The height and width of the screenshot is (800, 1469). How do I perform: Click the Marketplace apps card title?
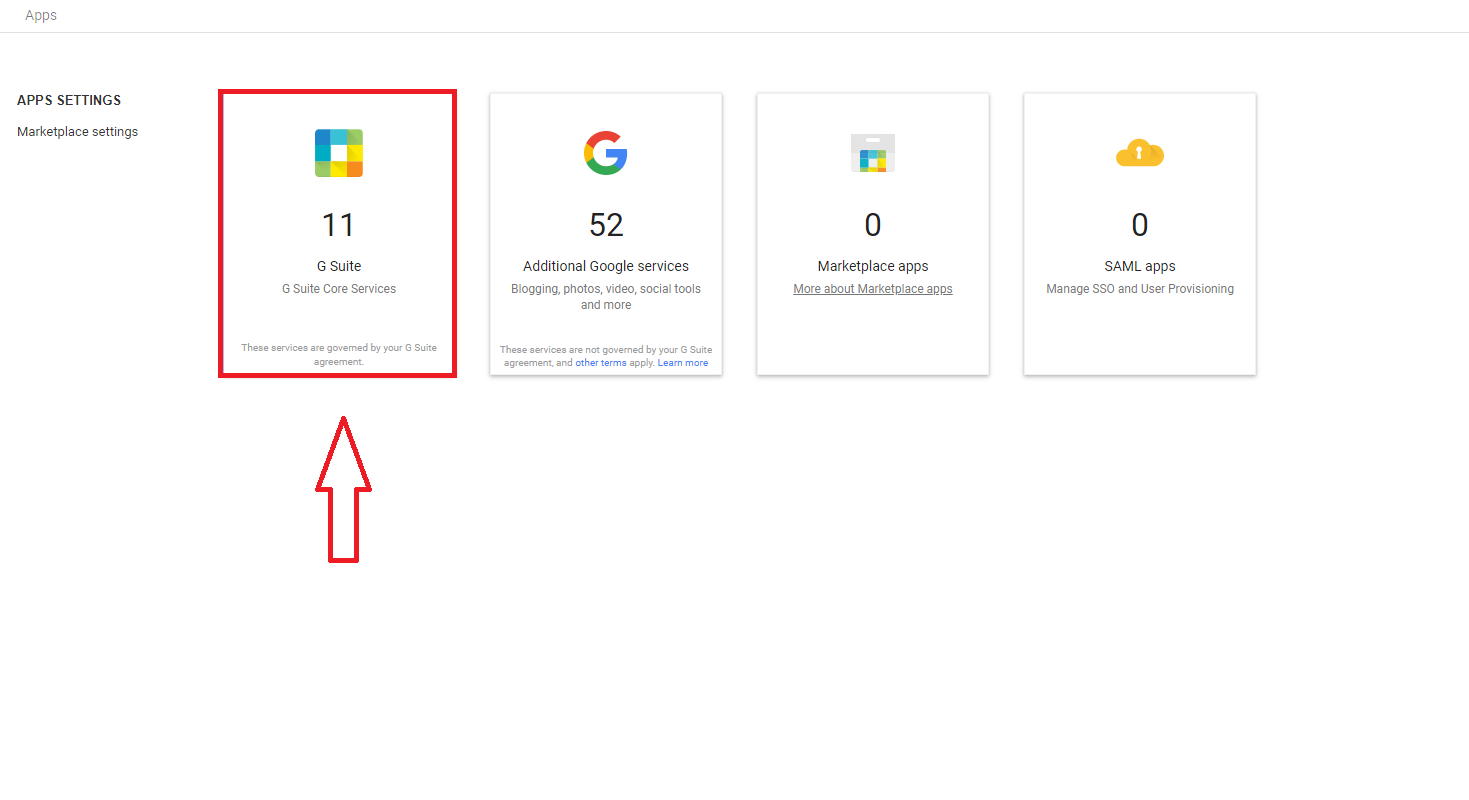coord(873,266)
